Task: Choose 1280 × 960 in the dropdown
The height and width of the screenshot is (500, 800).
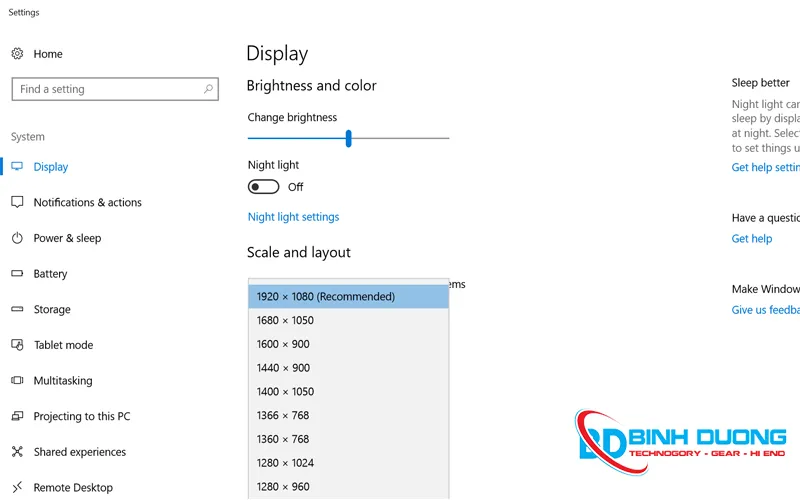Action: [x=348, y=487]
